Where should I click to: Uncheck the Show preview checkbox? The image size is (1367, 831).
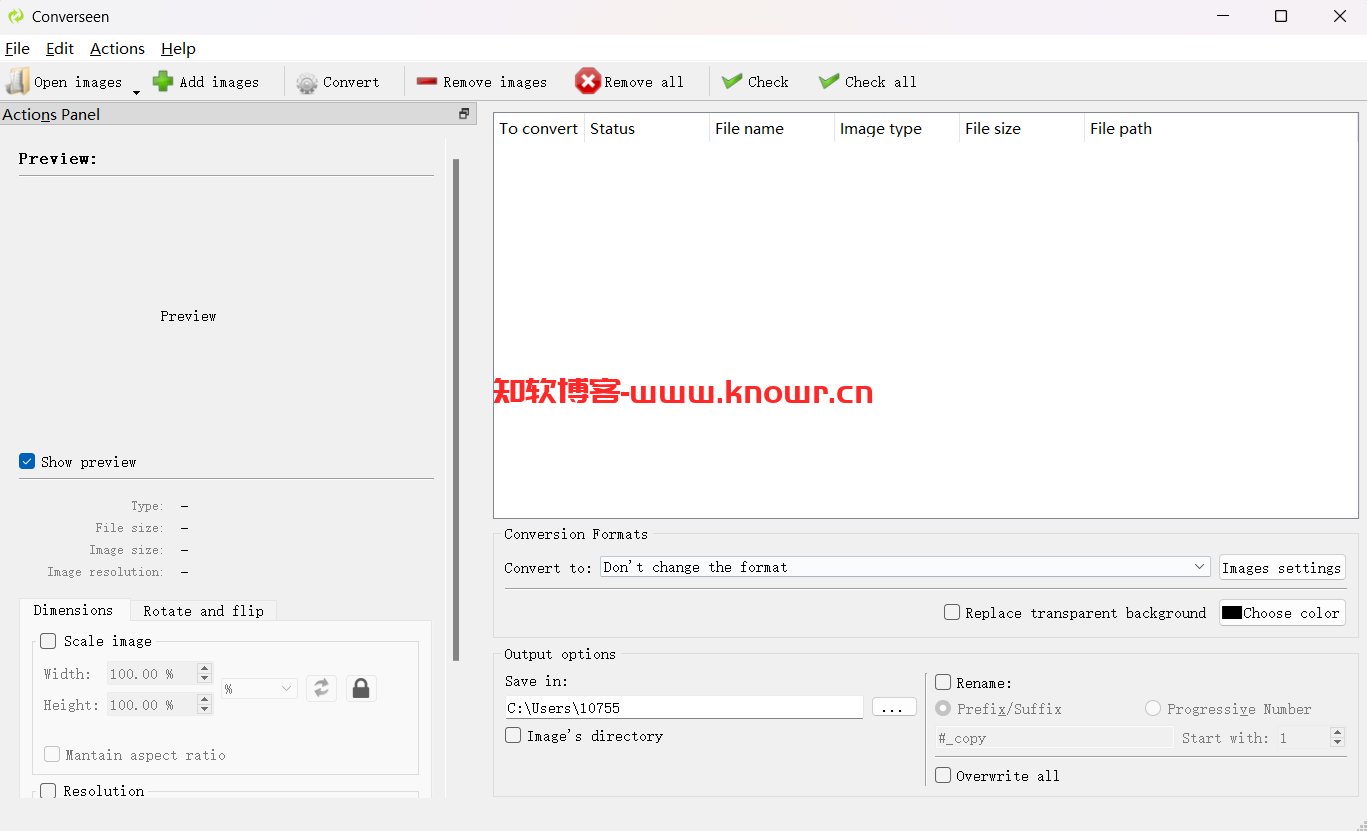[27, 461]
